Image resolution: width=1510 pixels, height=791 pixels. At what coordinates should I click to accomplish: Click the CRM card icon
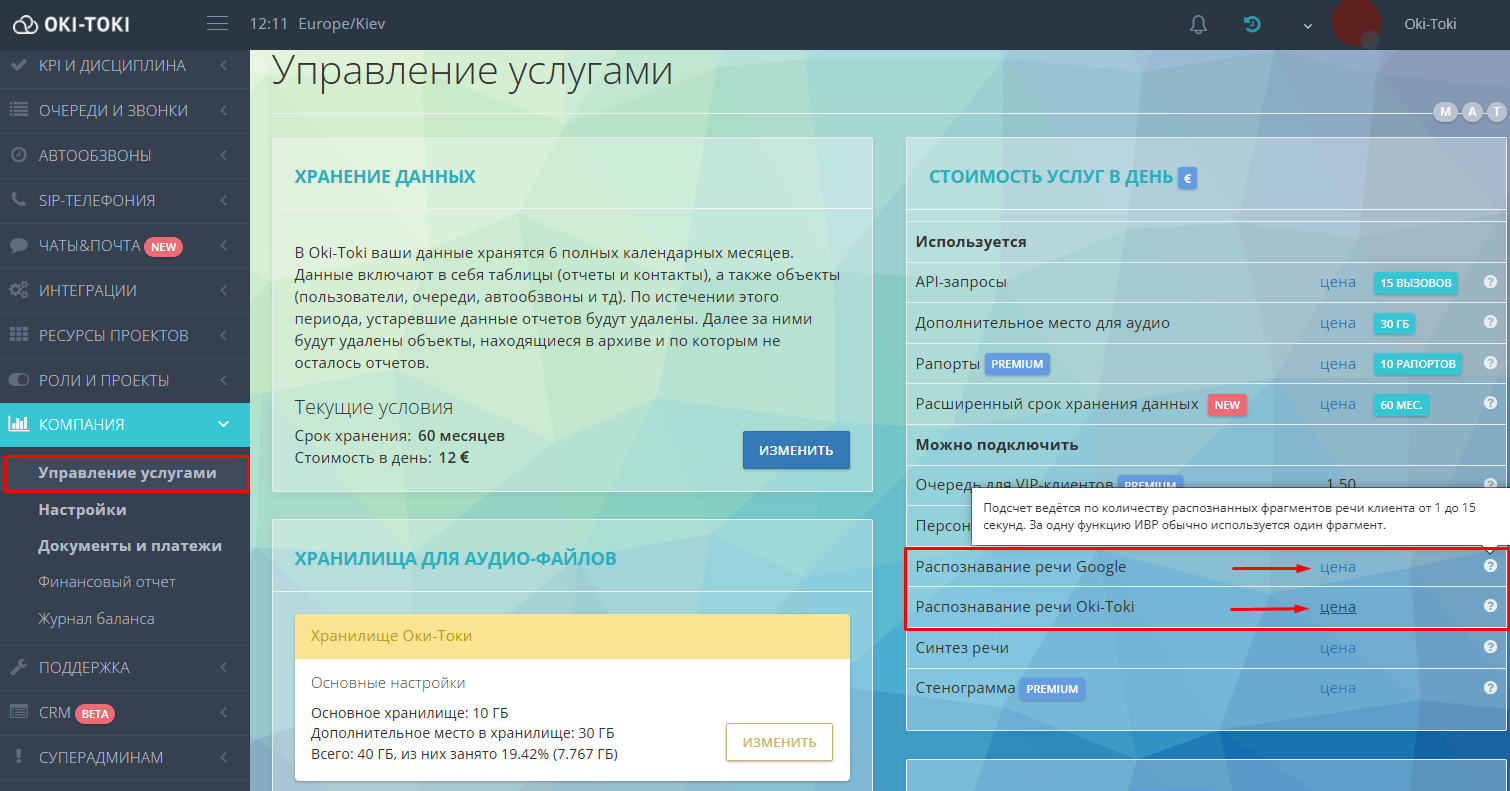pyautogui.click(x=18, y=712)
